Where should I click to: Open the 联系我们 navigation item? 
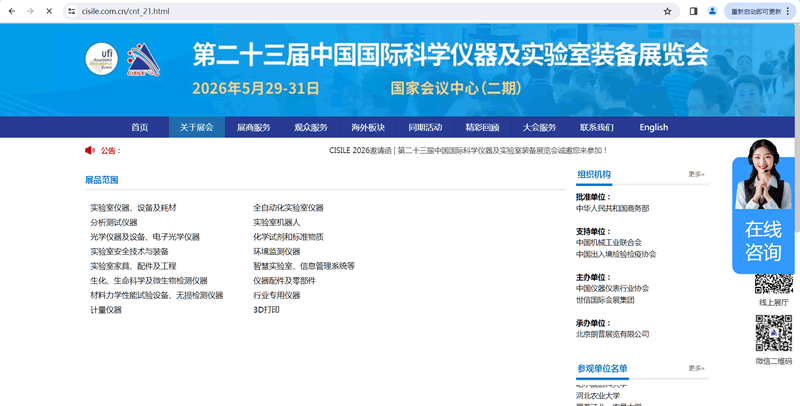(x=596, y=127)
